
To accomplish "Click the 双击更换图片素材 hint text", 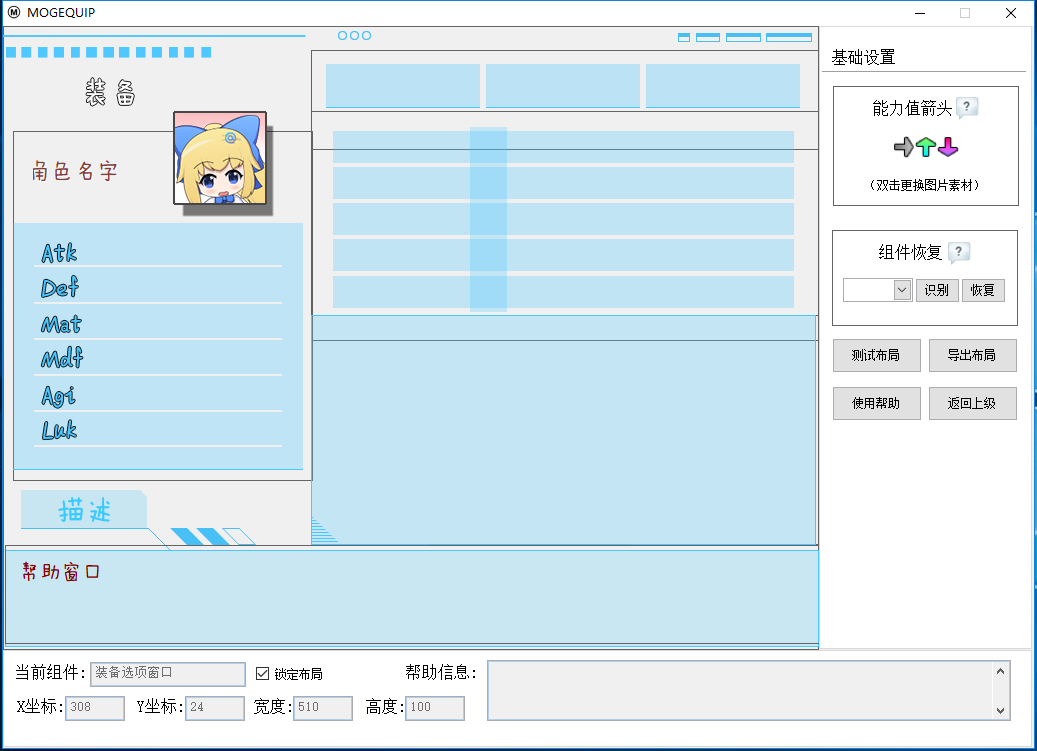I will 925,185.
